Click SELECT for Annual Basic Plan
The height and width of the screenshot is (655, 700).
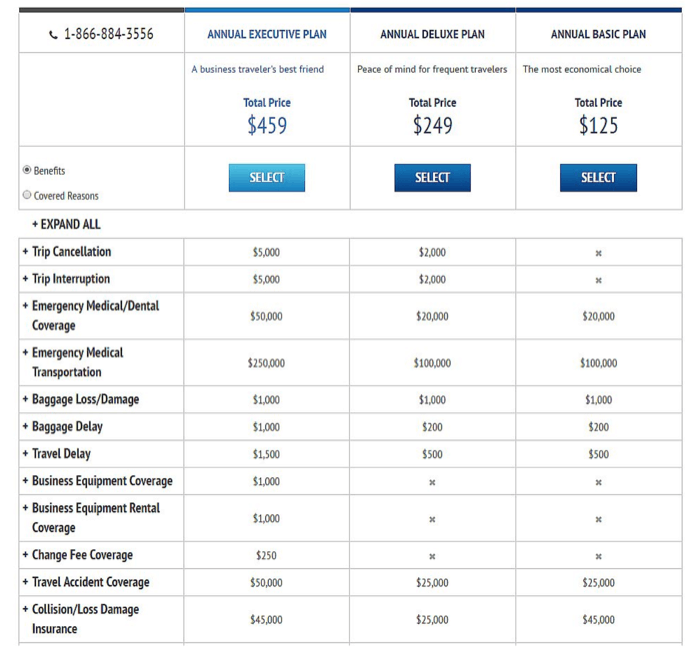[x=598, y=177]
